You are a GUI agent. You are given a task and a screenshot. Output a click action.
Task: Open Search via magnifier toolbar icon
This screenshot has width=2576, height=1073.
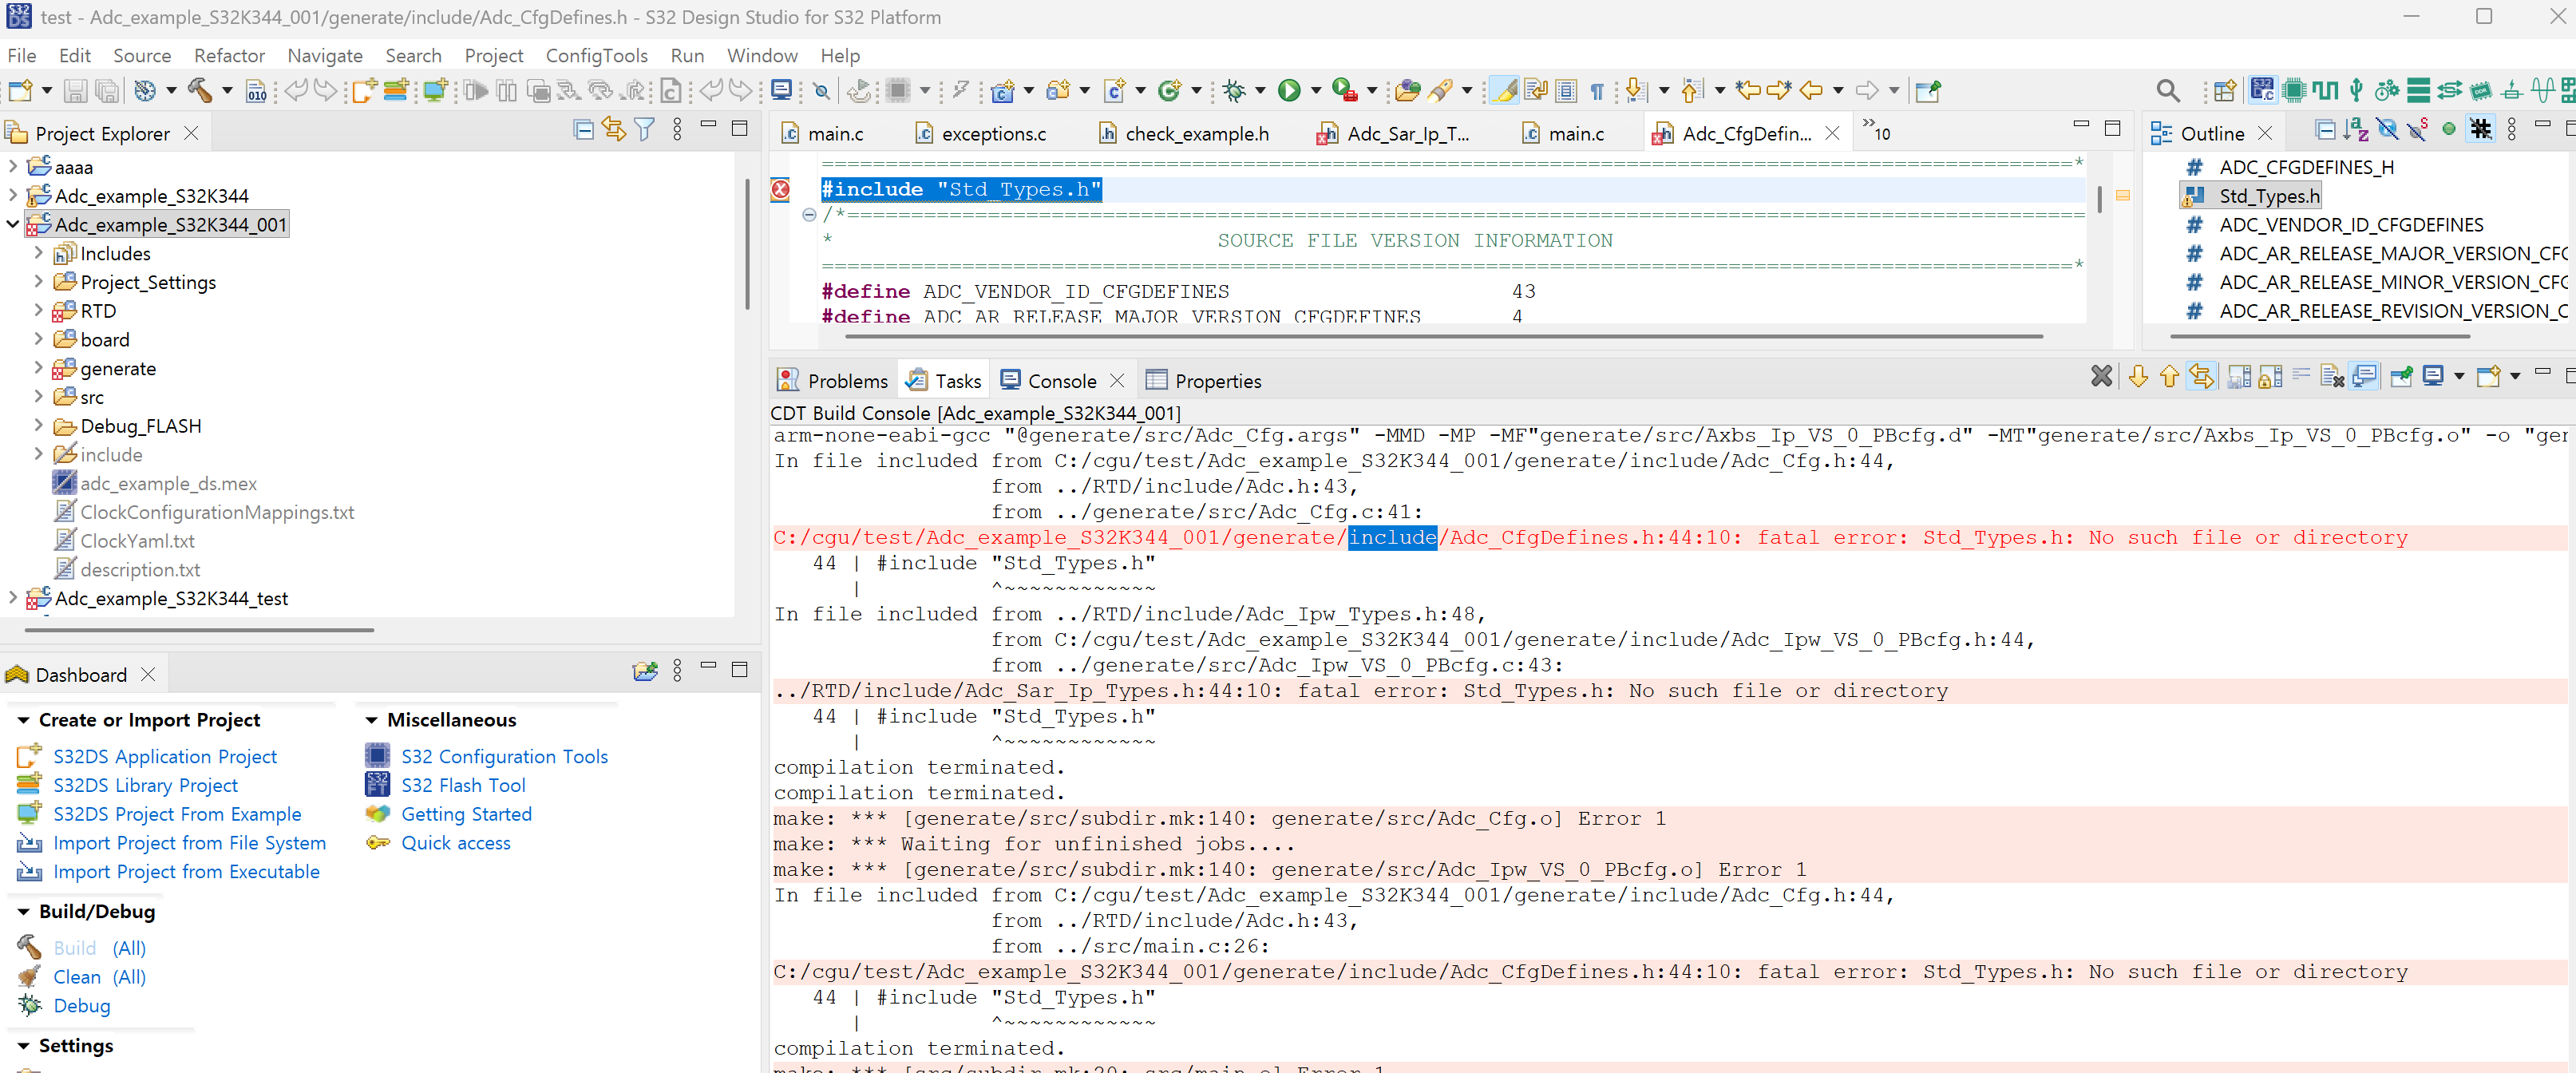click(2167, 91)
